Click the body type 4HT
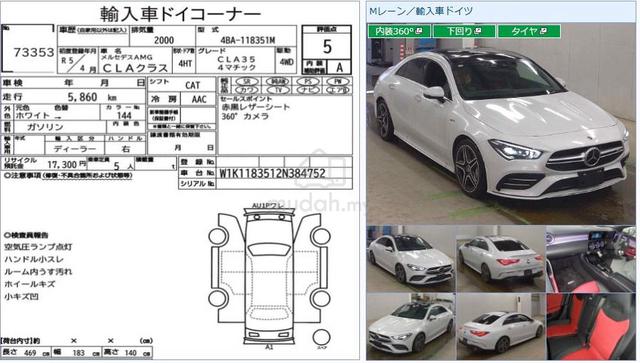This screenshot has height=363, width=640. tap(185, 63)
